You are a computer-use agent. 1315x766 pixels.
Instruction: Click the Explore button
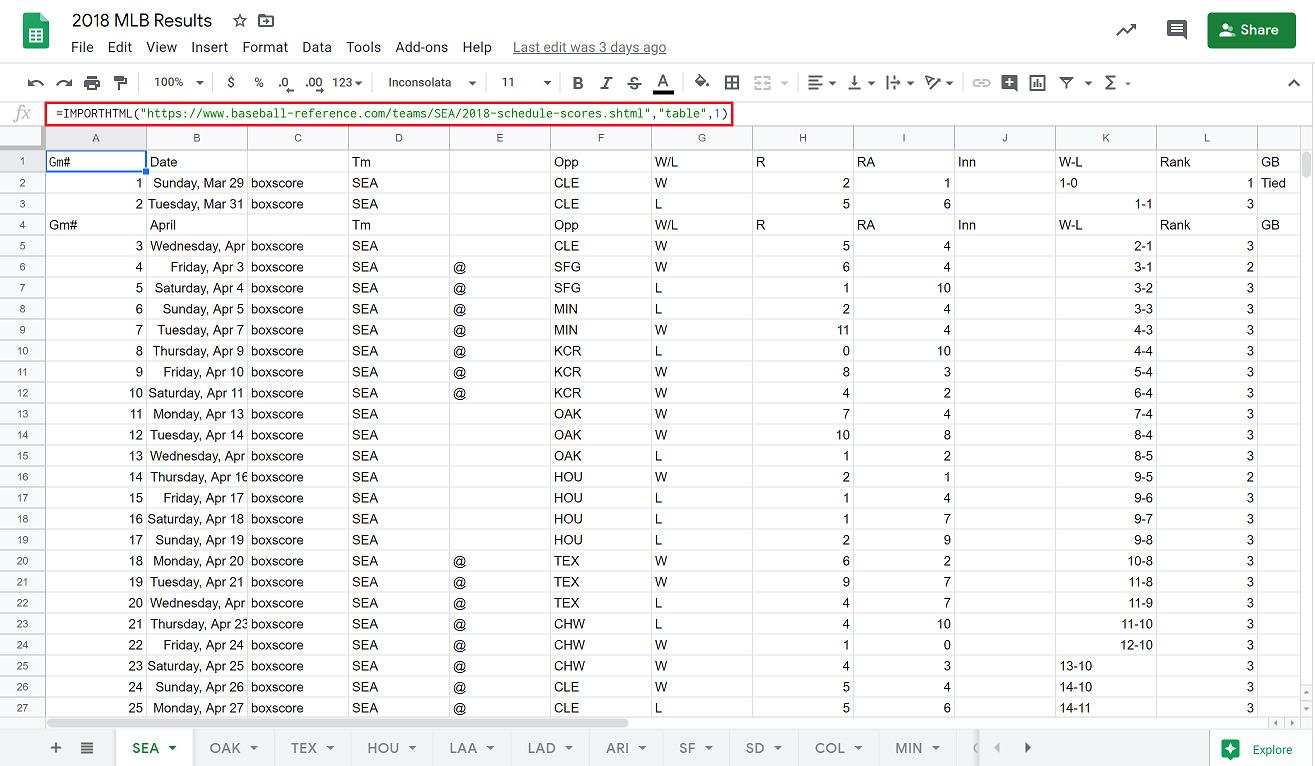1260,749
